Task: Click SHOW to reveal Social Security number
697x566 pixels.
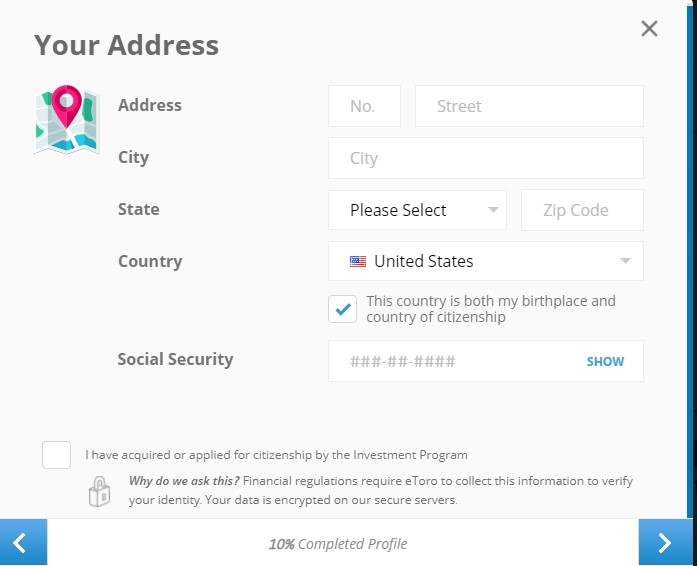Action: [605, 361]
